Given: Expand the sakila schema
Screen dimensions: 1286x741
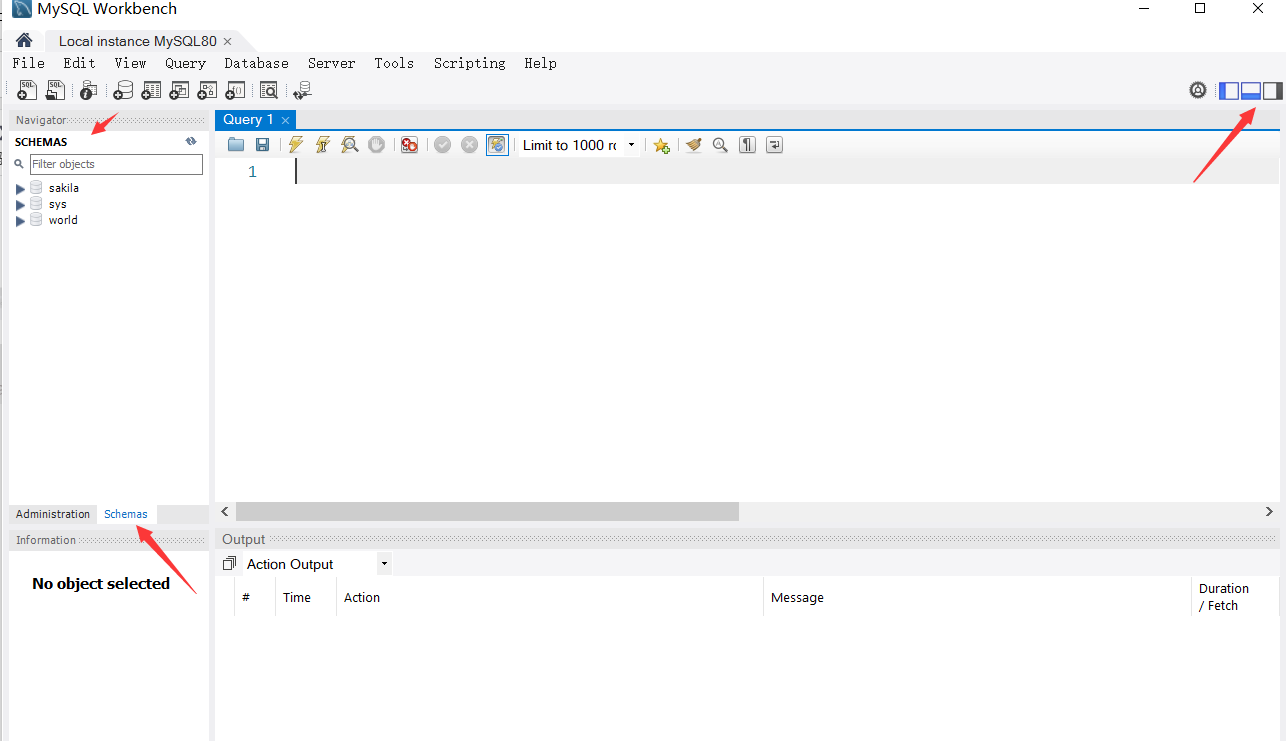Looking at the screenshot, I should pyautogui.click(x=20, y=189).
